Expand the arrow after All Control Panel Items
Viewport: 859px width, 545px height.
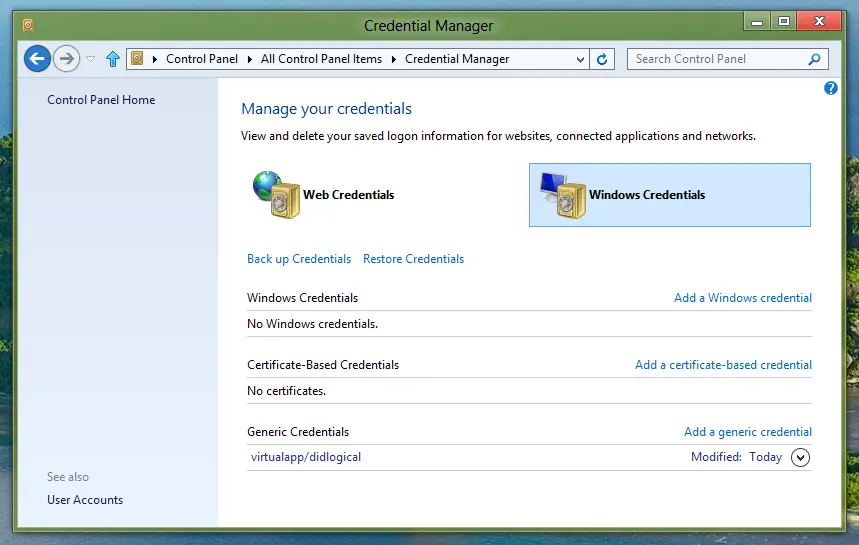393,59
